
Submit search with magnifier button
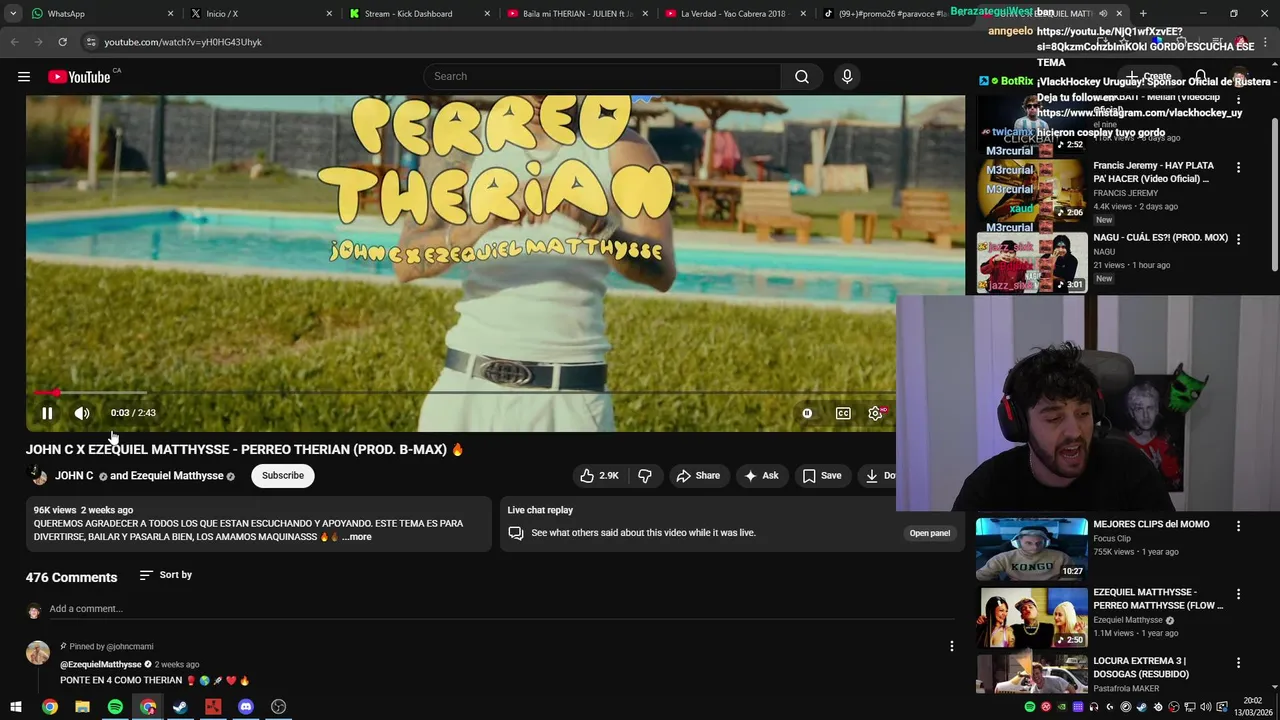tap(802, 76)
